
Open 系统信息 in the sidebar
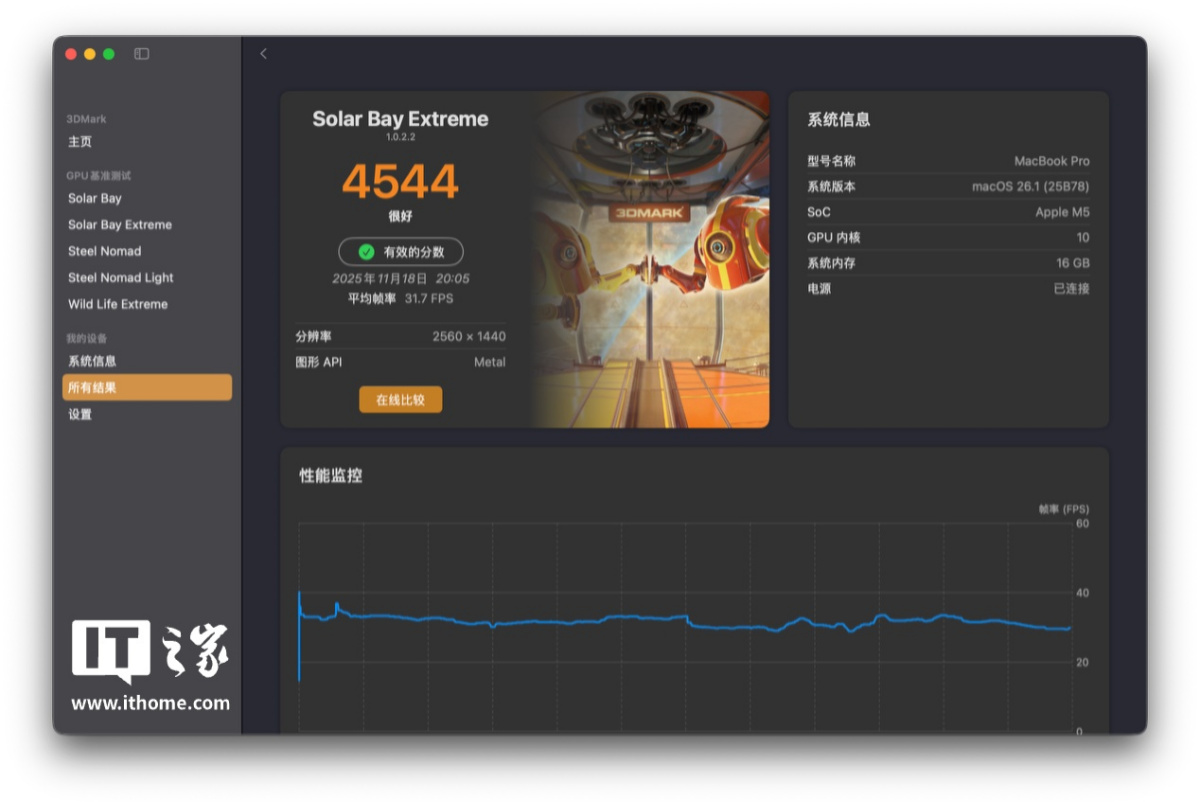coord(92,361)
